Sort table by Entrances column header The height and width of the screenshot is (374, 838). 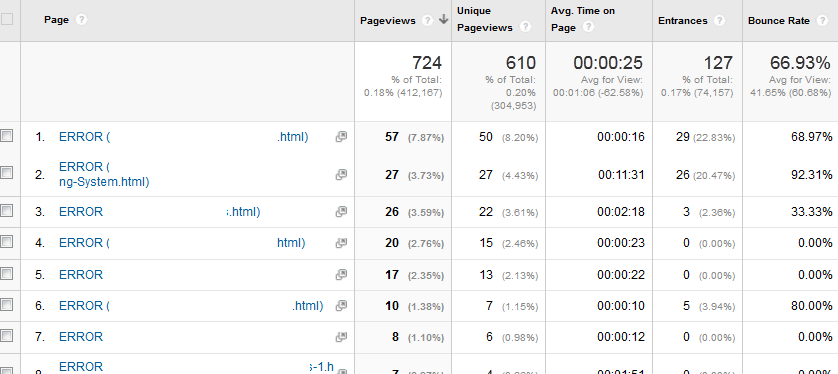[x=682, y=21]
